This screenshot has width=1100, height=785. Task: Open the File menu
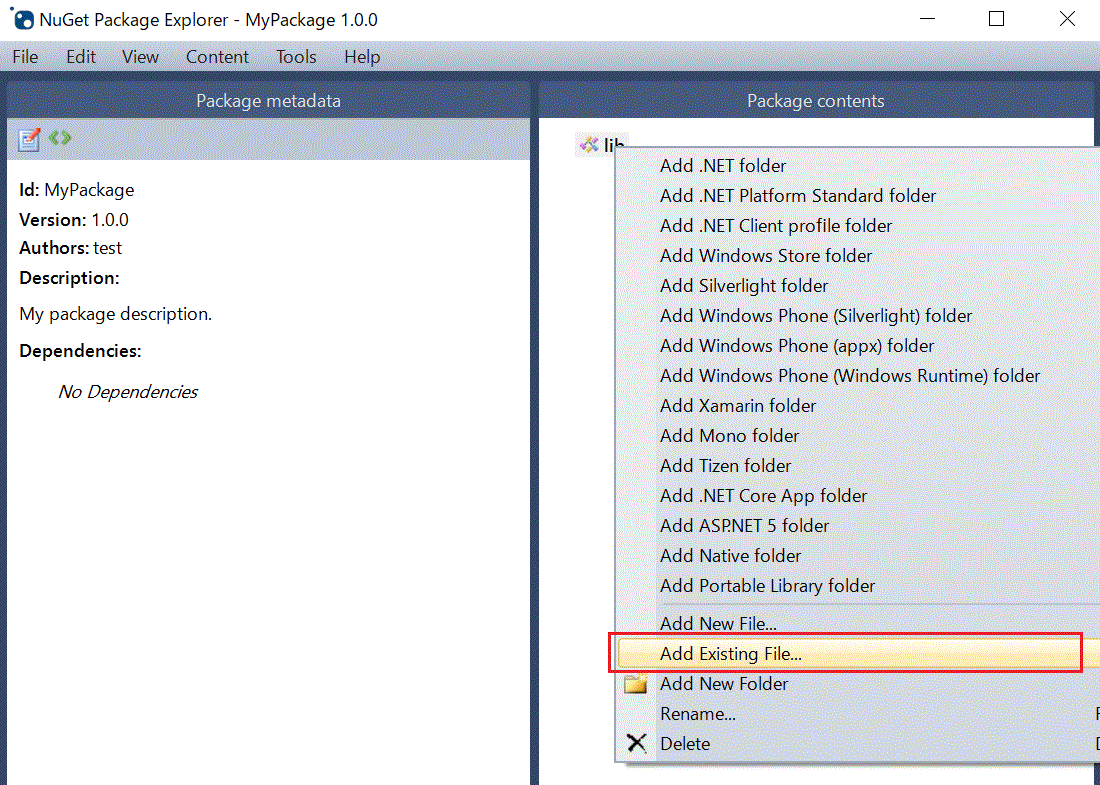coord(25,57)
